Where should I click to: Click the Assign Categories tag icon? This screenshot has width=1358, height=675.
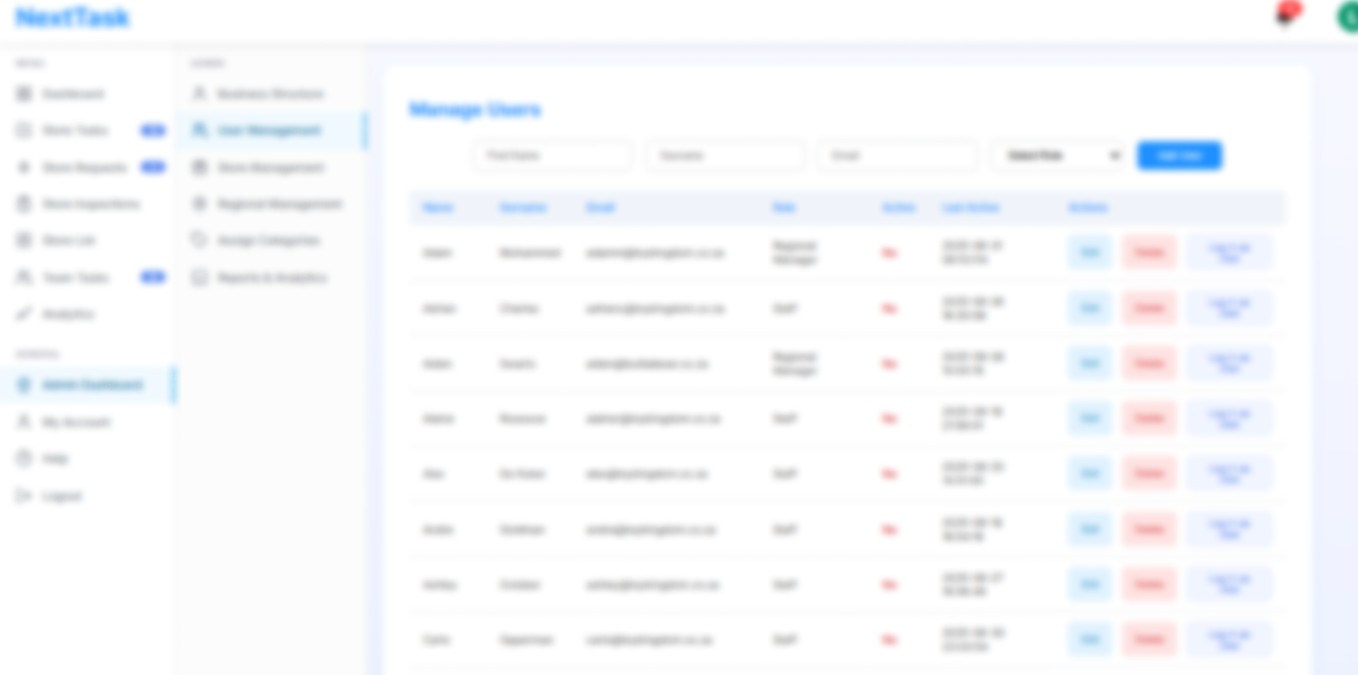pyautogui.click(x=200, y=240)
